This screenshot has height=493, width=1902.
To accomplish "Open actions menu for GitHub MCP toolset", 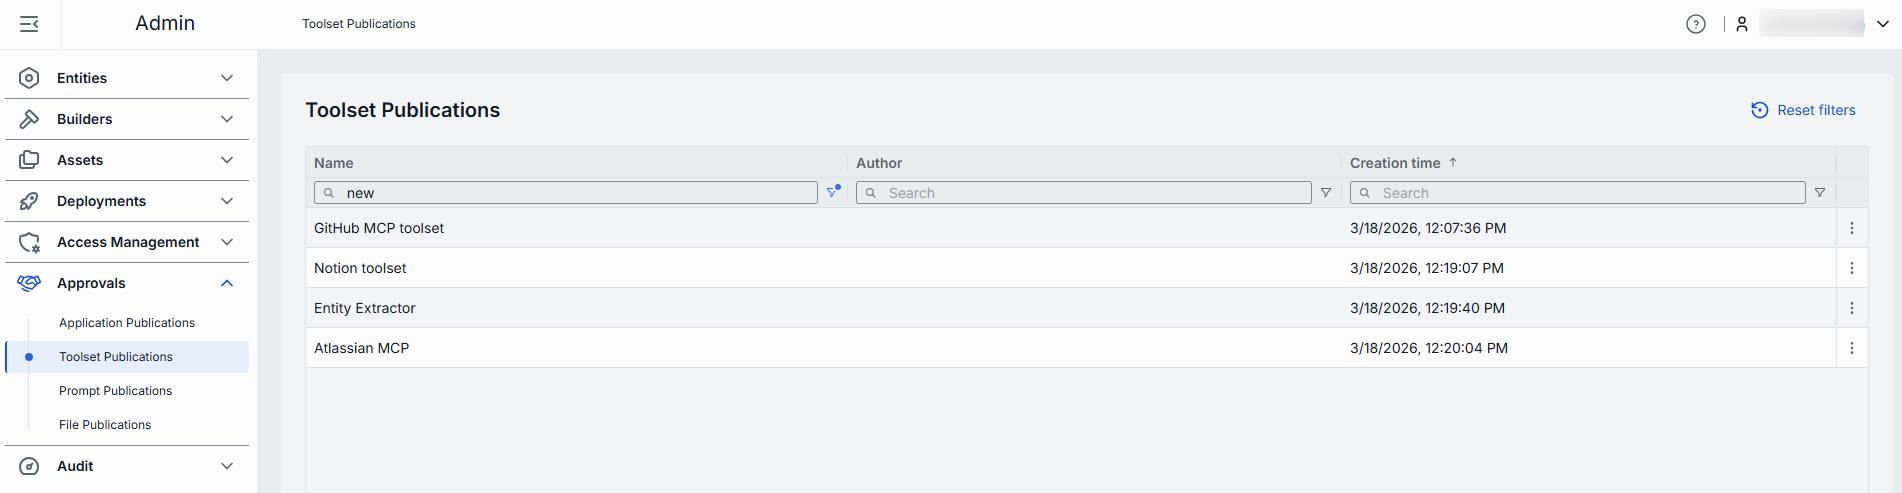I will pyautogui.click(x=1851, y=228).
